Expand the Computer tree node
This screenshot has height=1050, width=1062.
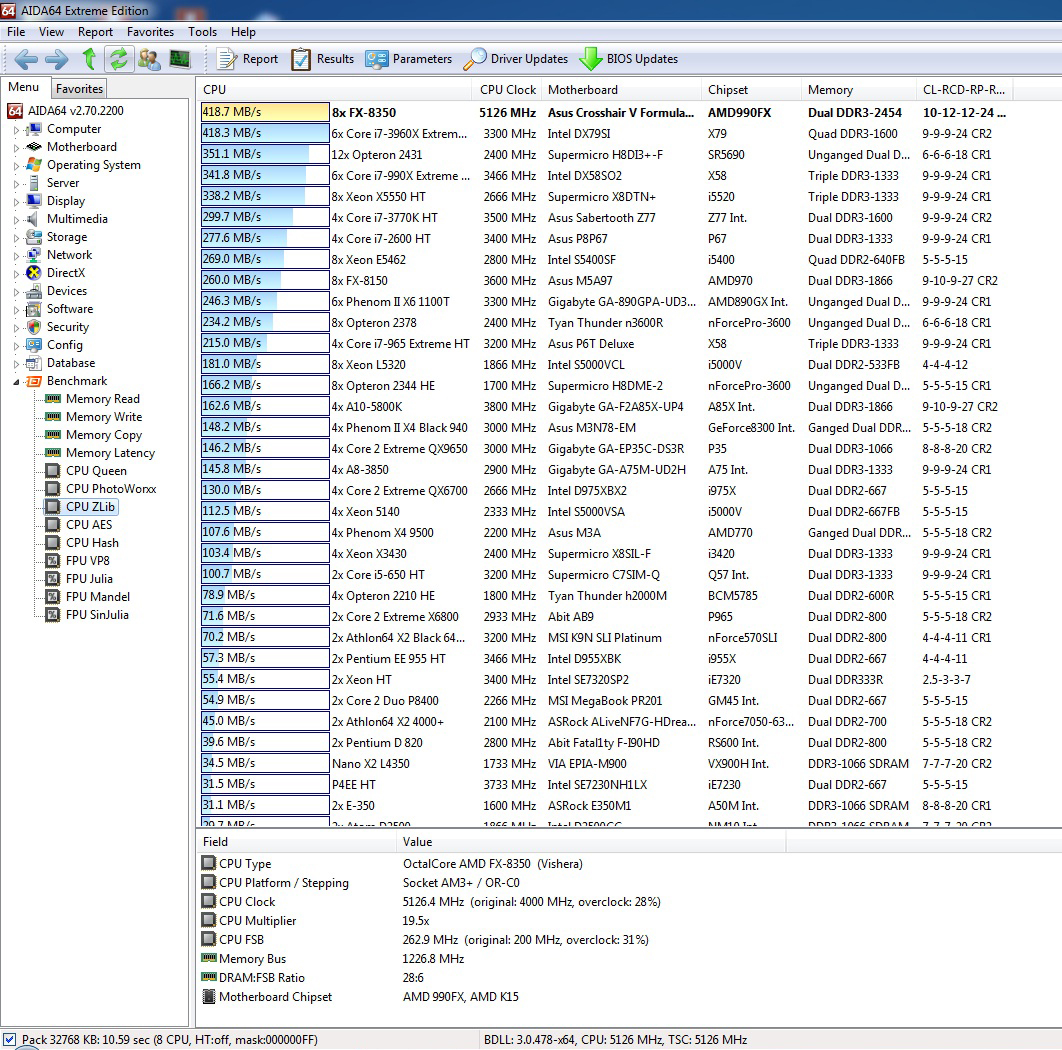[x=16, y=129]
